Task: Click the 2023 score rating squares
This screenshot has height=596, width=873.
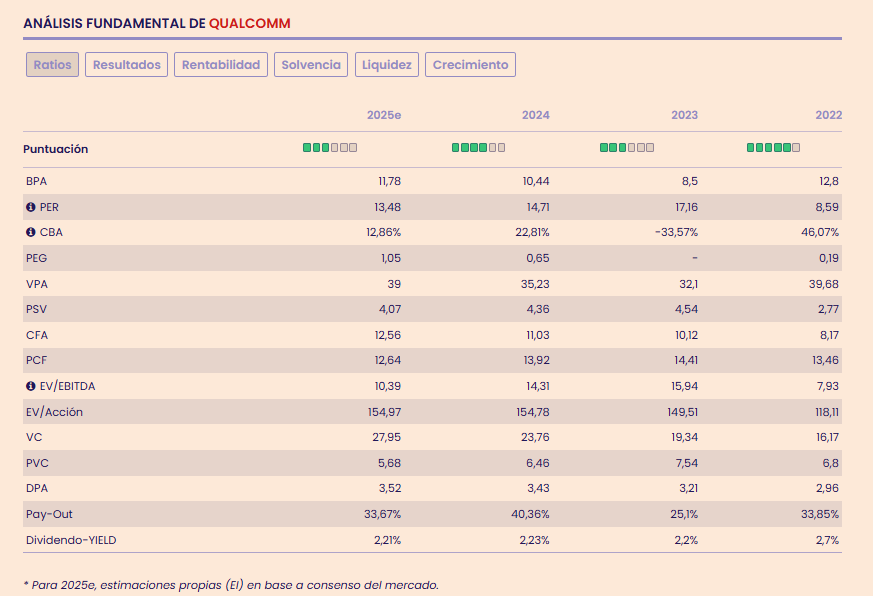Action: click(627, 148)
